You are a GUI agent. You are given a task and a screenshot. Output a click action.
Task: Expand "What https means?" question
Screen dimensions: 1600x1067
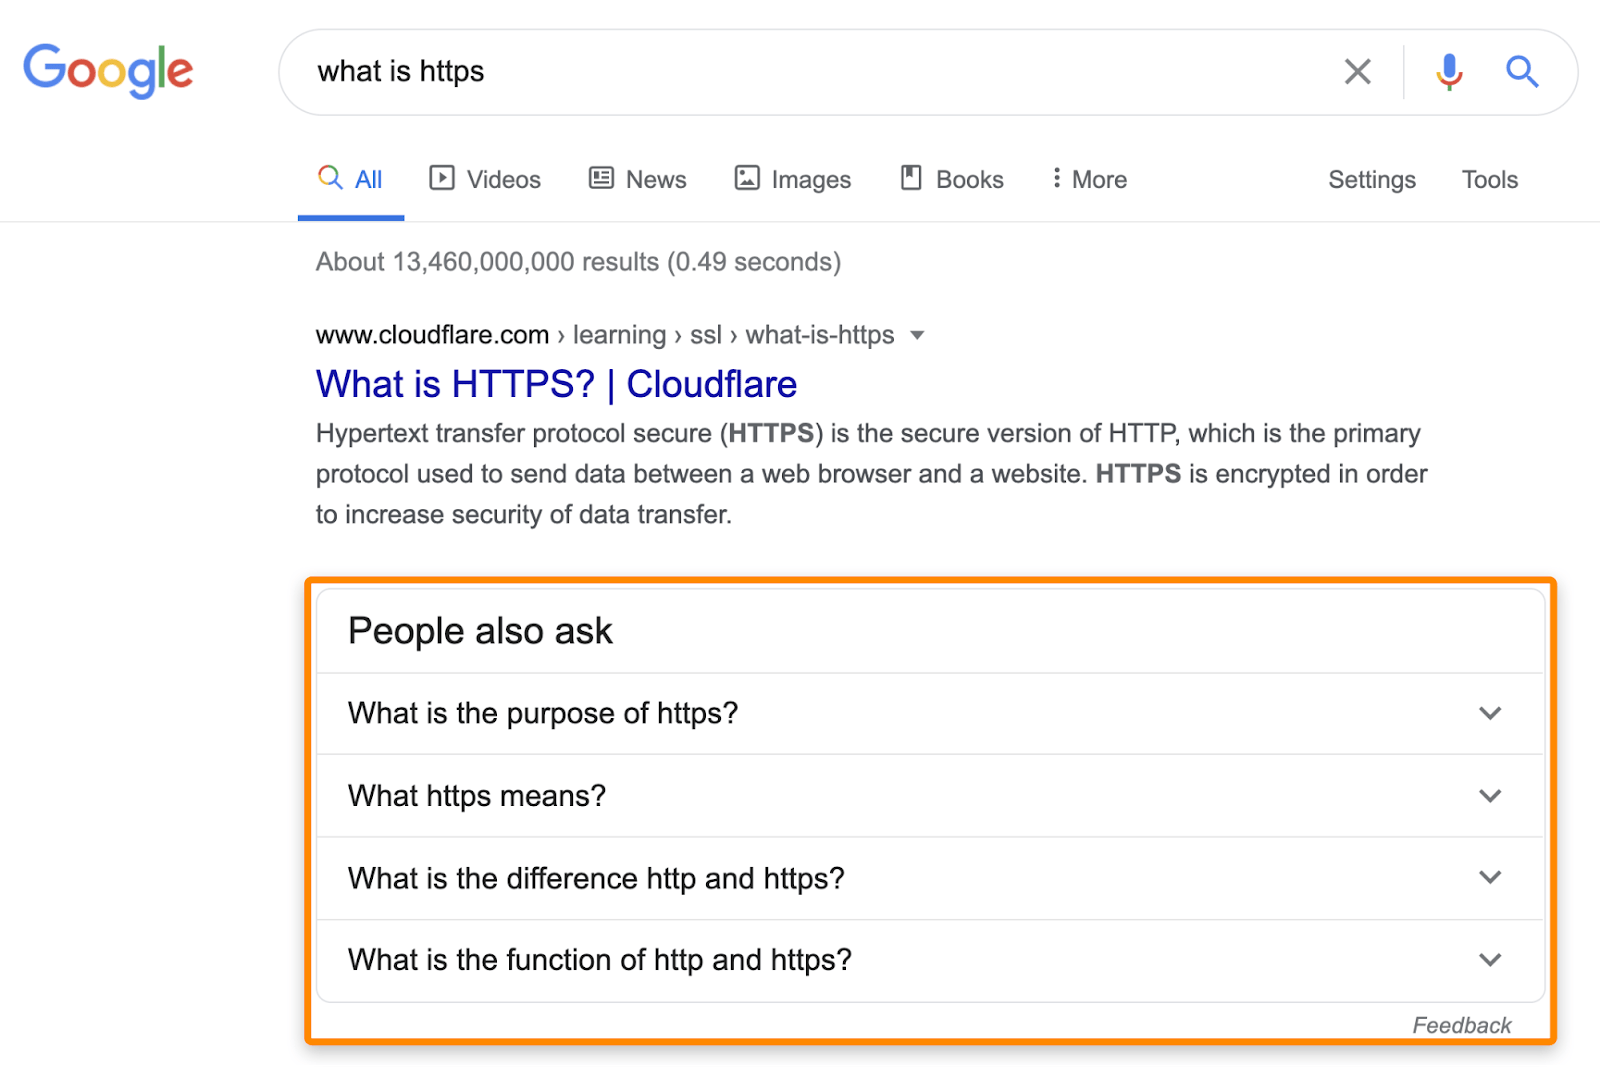1490,796
